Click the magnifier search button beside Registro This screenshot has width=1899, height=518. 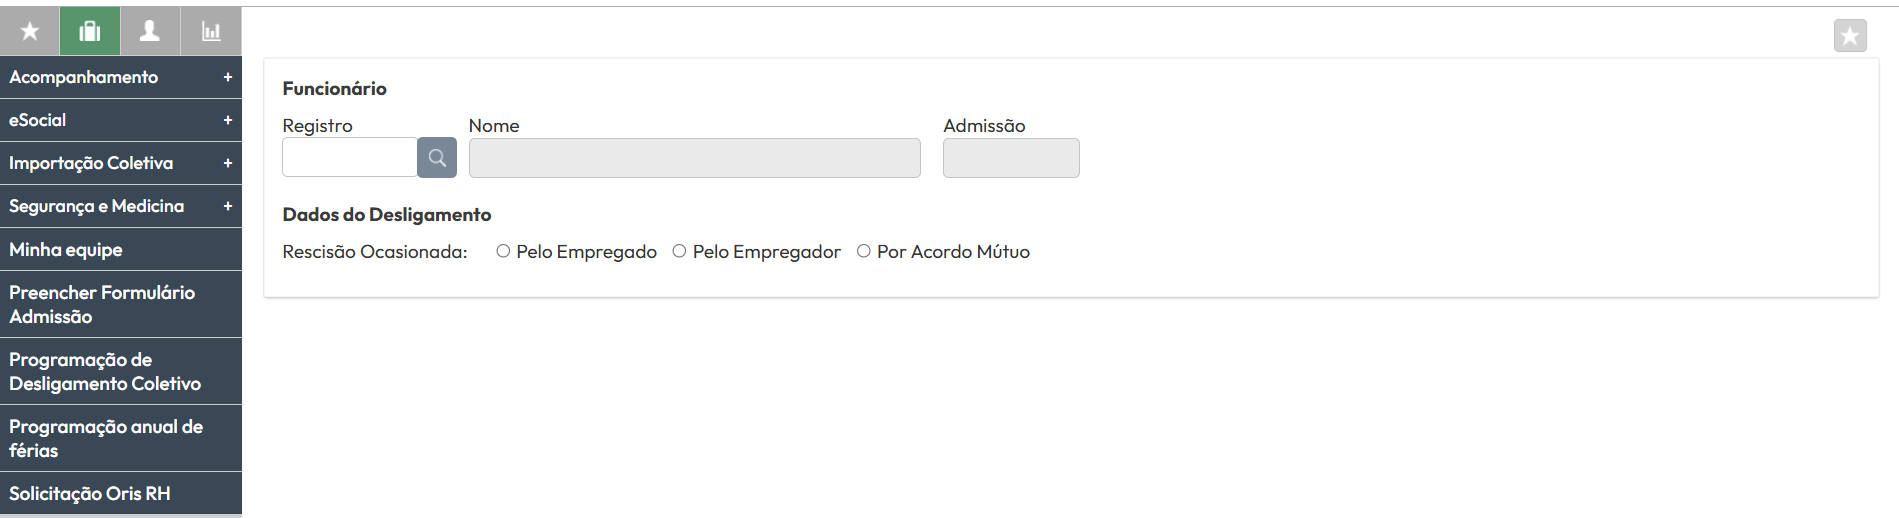[437, 158]
